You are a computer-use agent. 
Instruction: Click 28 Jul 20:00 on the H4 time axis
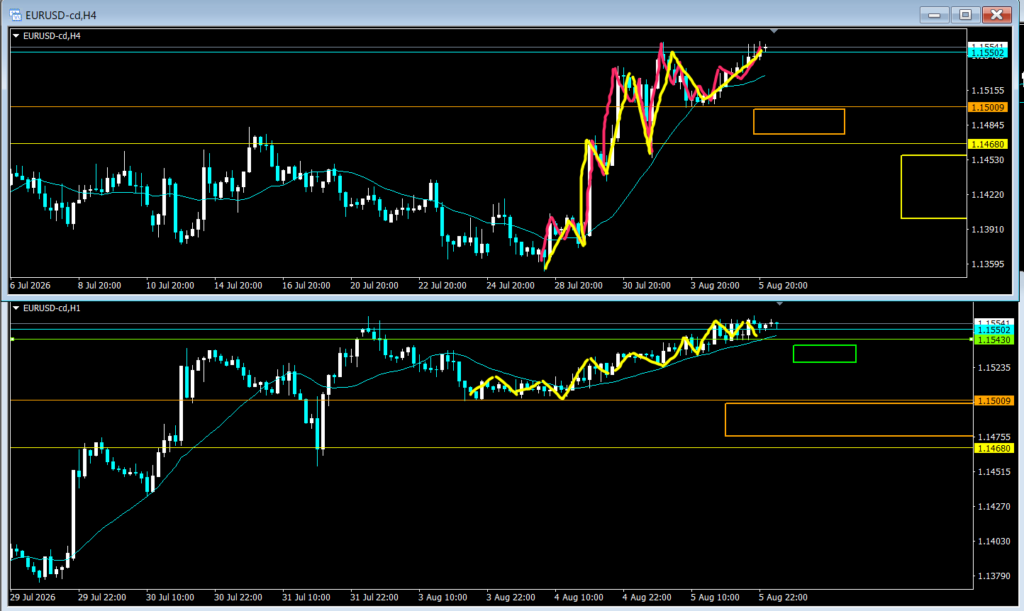[578, 285]
